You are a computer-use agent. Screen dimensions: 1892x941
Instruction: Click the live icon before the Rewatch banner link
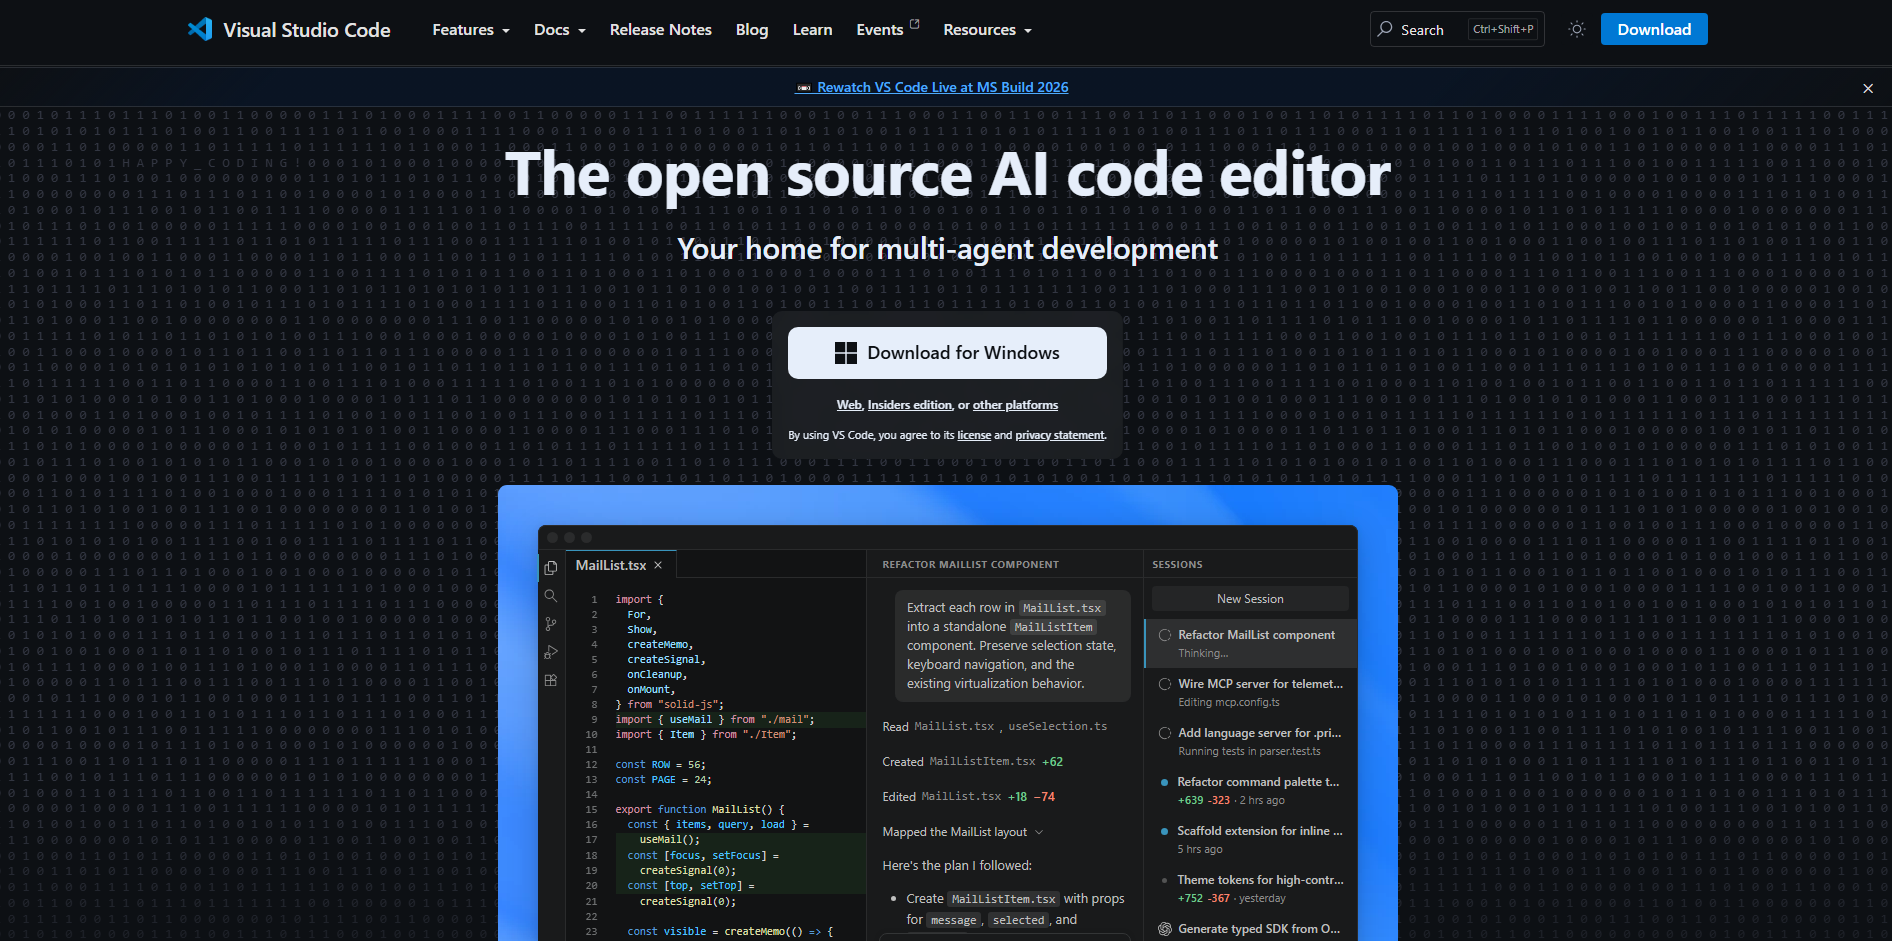(804, 88)
